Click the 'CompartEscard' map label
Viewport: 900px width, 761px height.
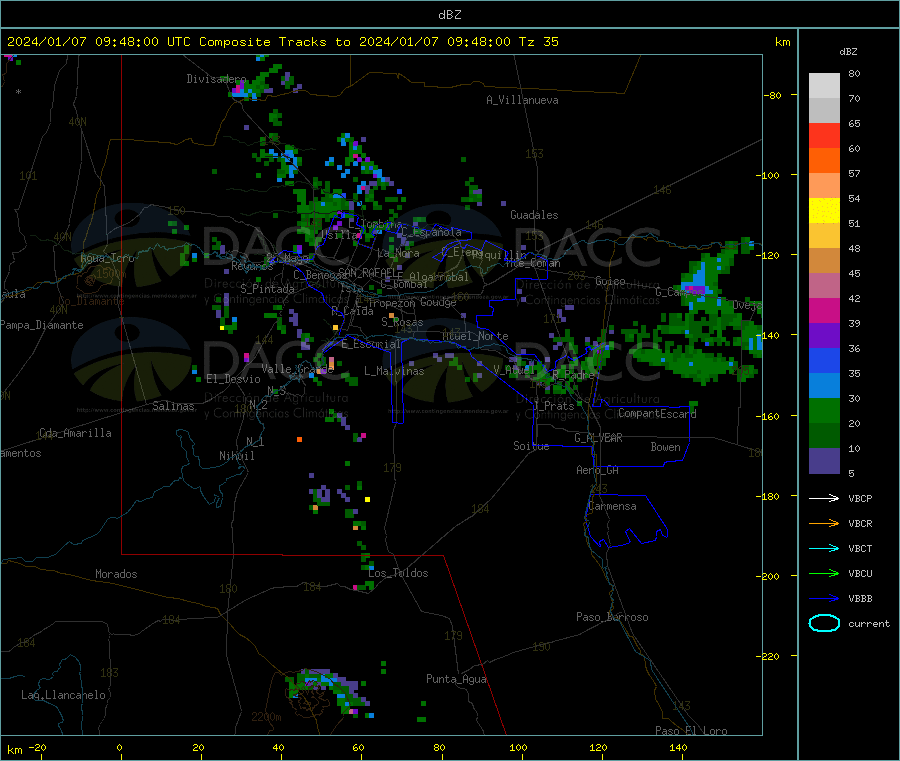click(x=657, y=414)
